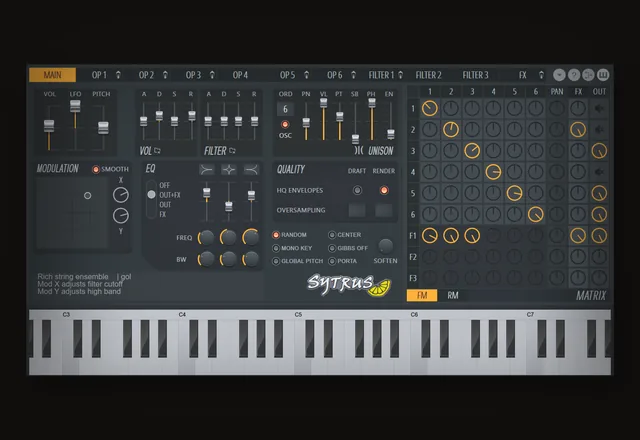Click the muted output icon in matrix row 4
Viewport: 640px width, 440px height.
pyautogui.click(x=599, y=172)
